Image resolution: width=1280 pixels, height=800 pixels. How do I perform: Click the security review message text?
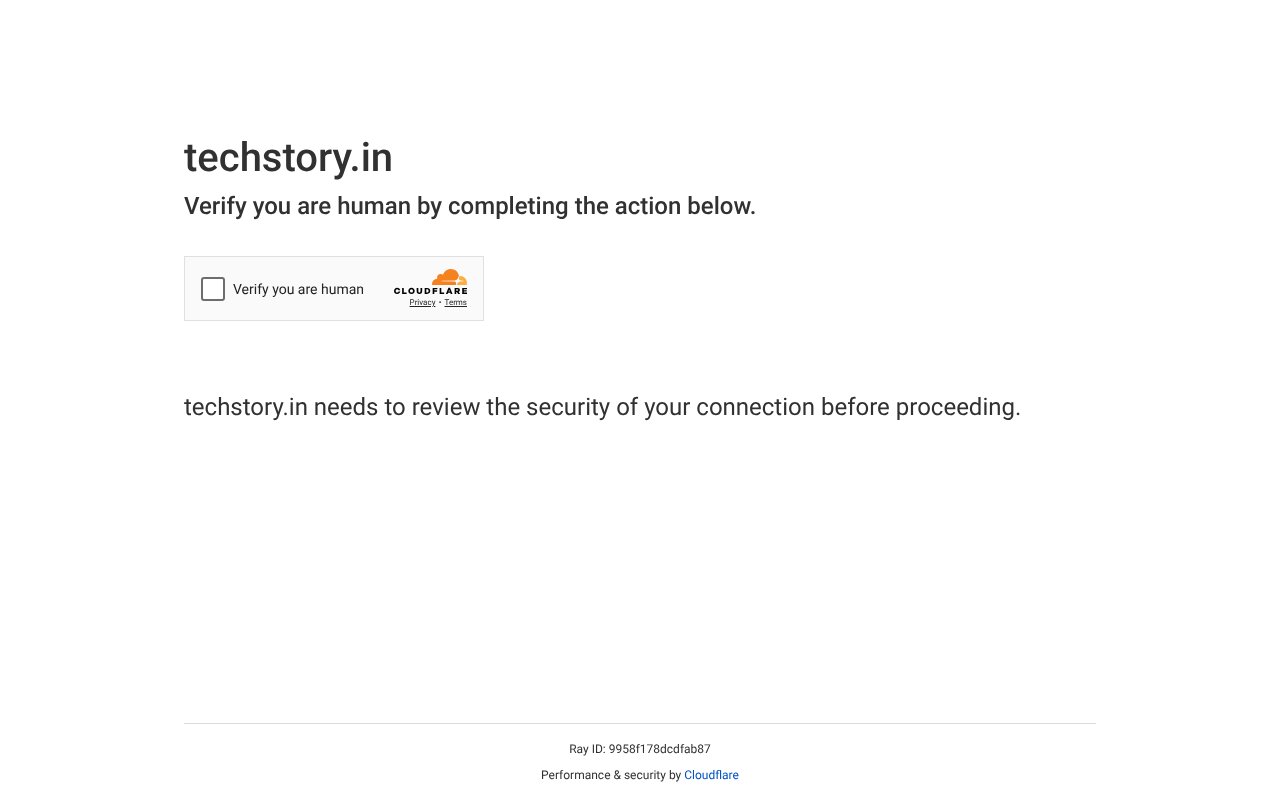click(x=602, y=407)
